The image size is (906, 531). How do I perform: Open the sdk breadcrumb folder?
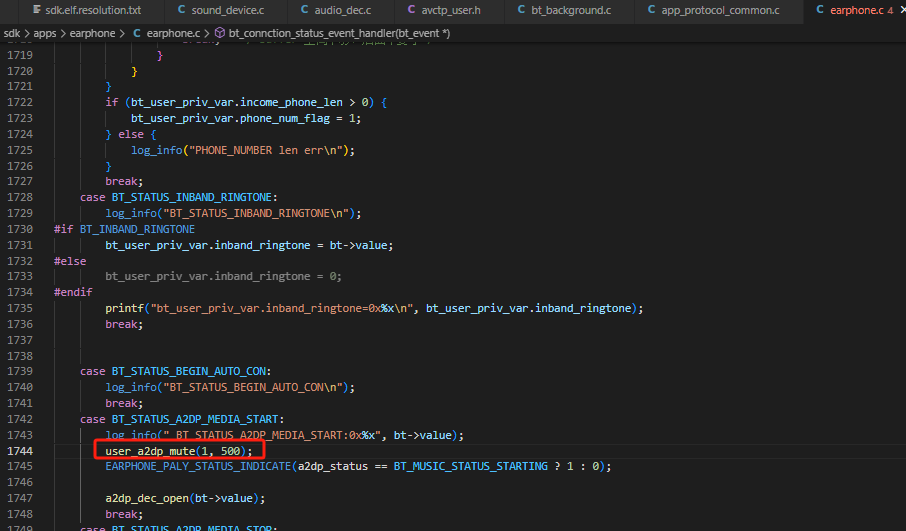(12, 34)
